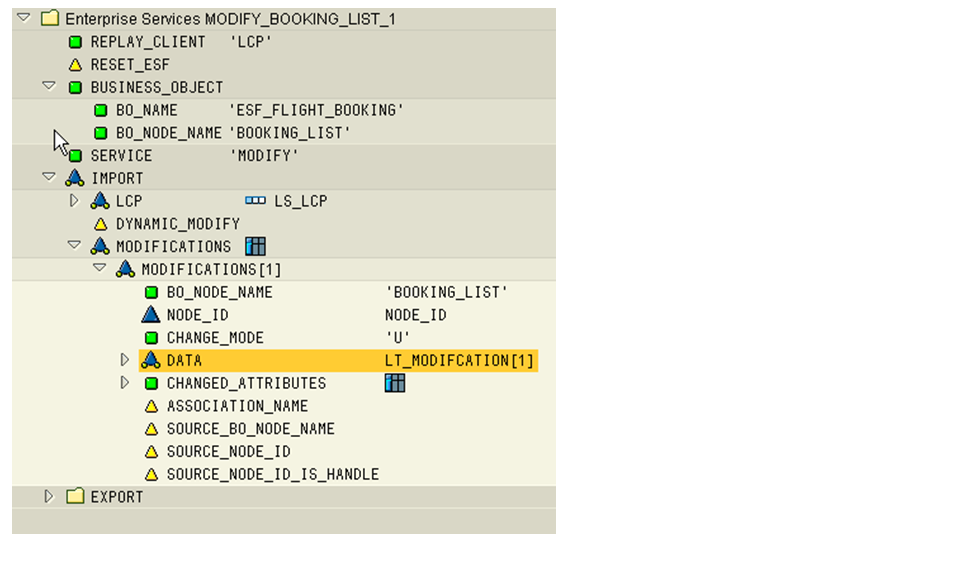Image resolution: width=960 pixels, height=567 pixels.
Task: Select the SERVICE parameter row
Action: (121, 156)
